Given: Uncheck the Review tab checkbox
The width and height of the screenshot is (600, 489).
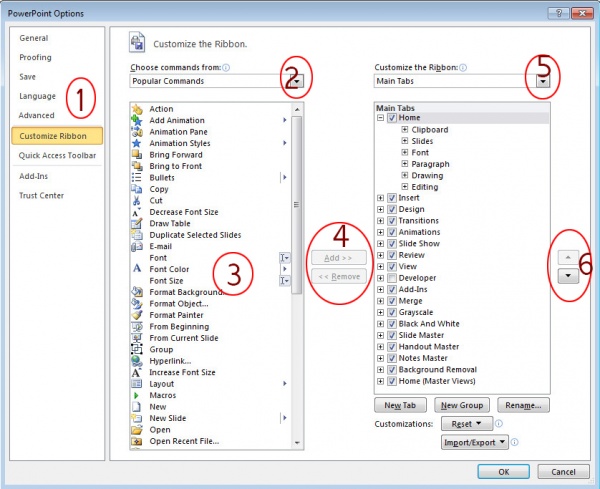Looking at the screenshot, I should (392, 255).
